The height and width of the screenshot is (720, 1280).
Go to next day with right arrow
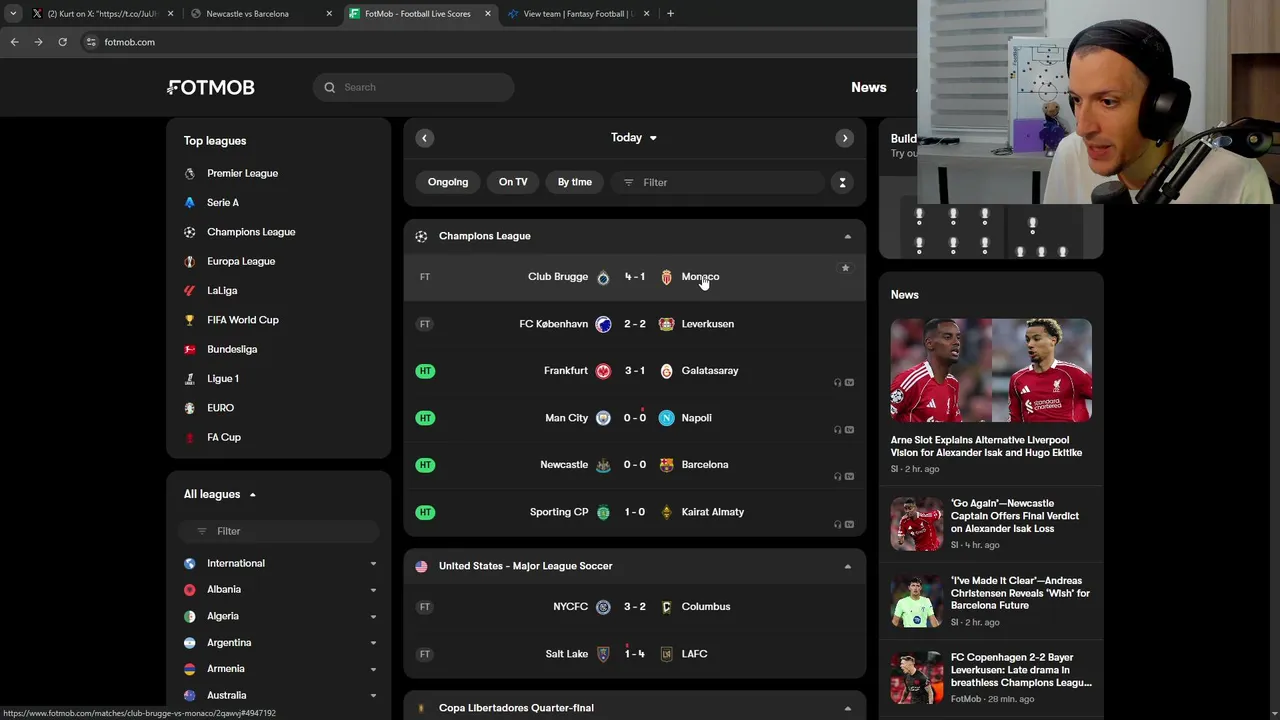pos(845,138)
